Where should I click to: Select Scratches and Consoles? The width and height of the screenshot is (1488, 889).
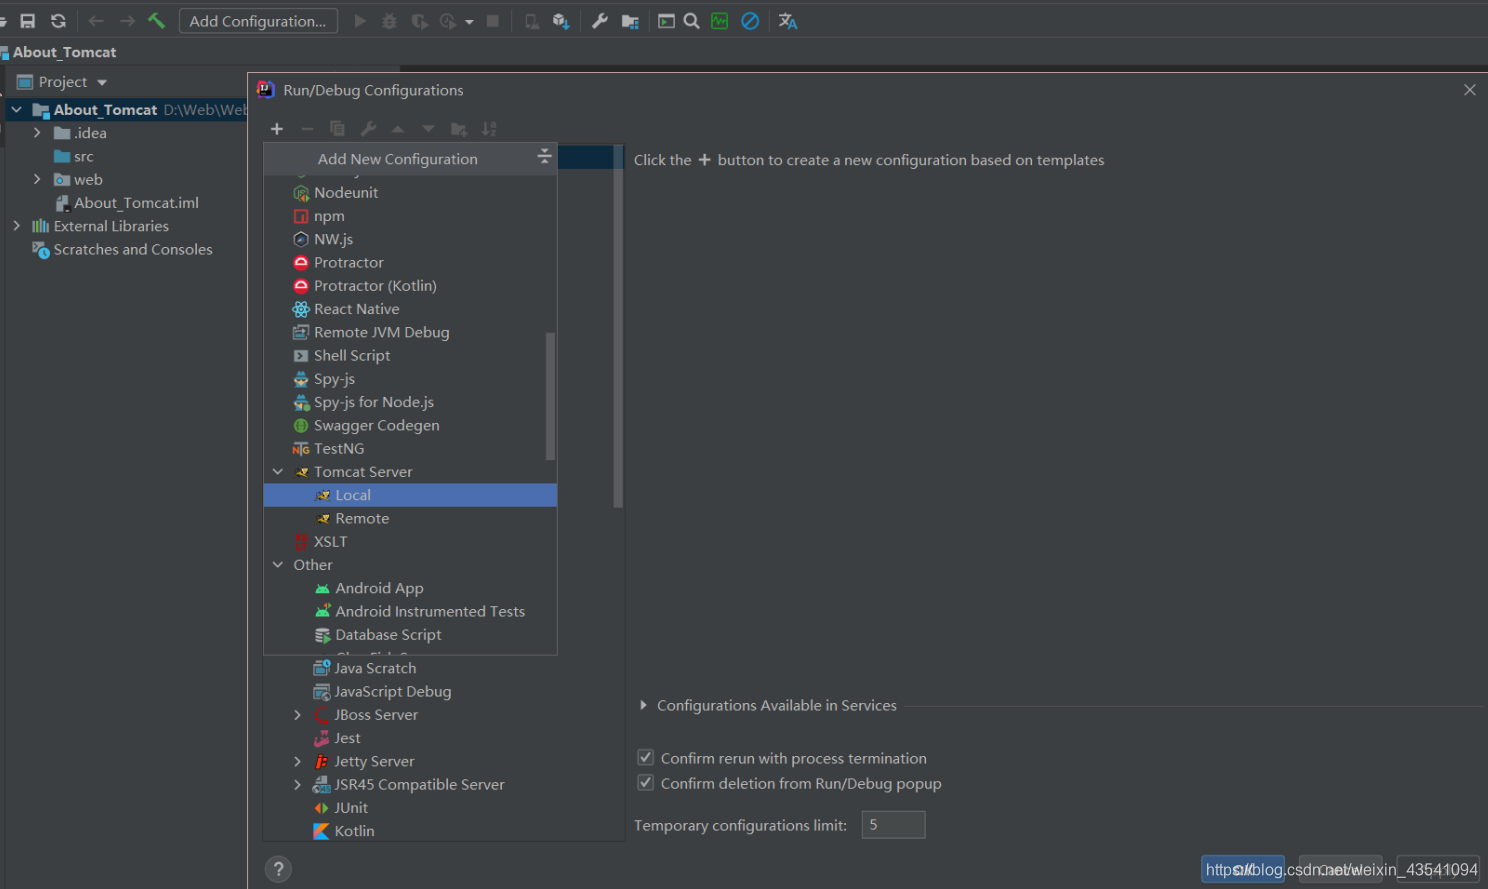pos(133,250)
